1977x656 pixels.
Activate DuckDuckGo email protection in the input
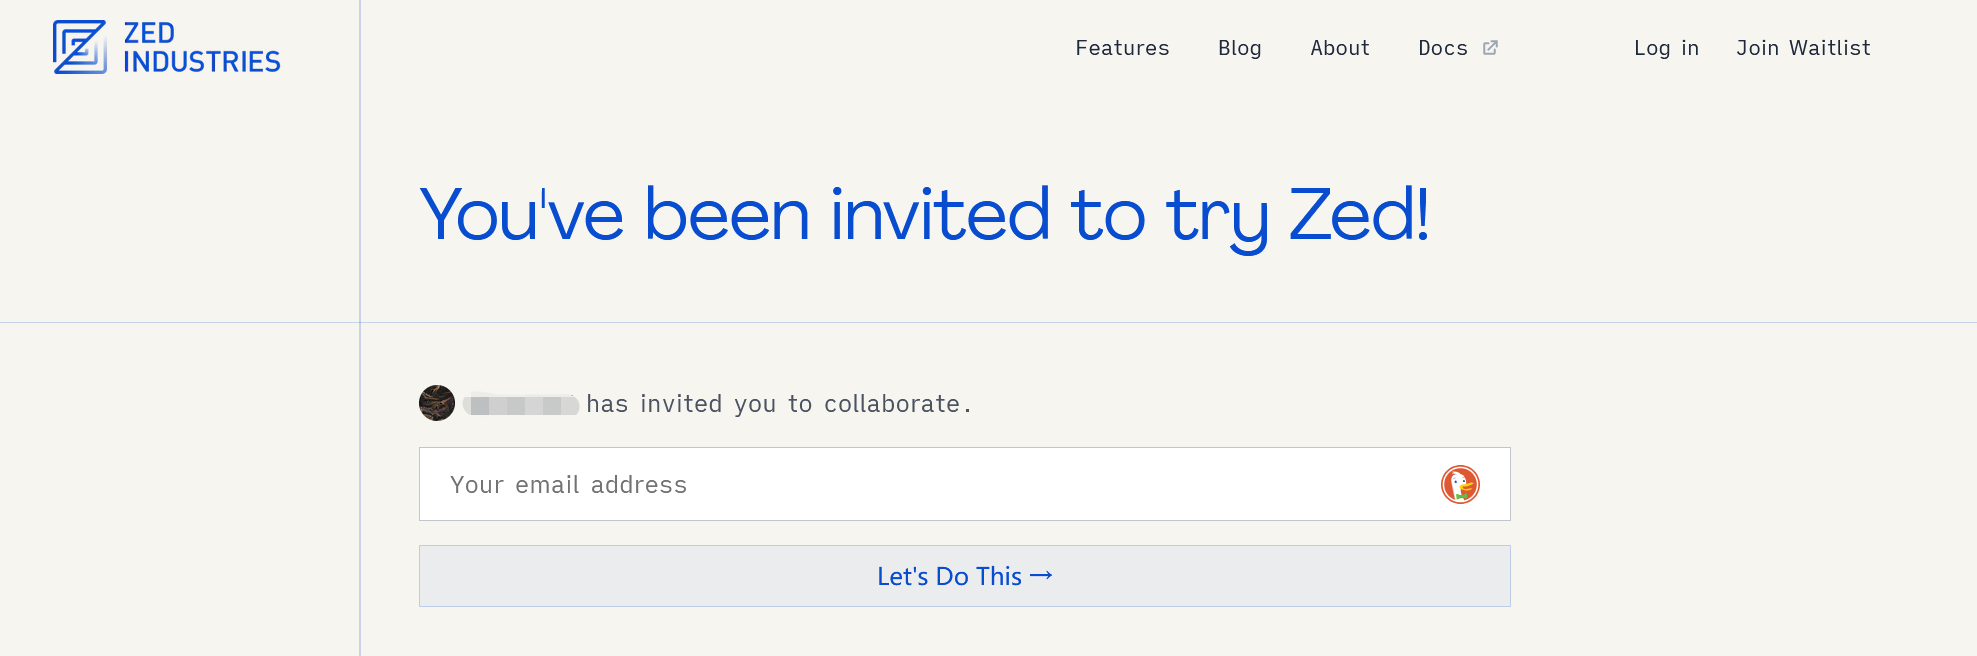click(1458, 484)
